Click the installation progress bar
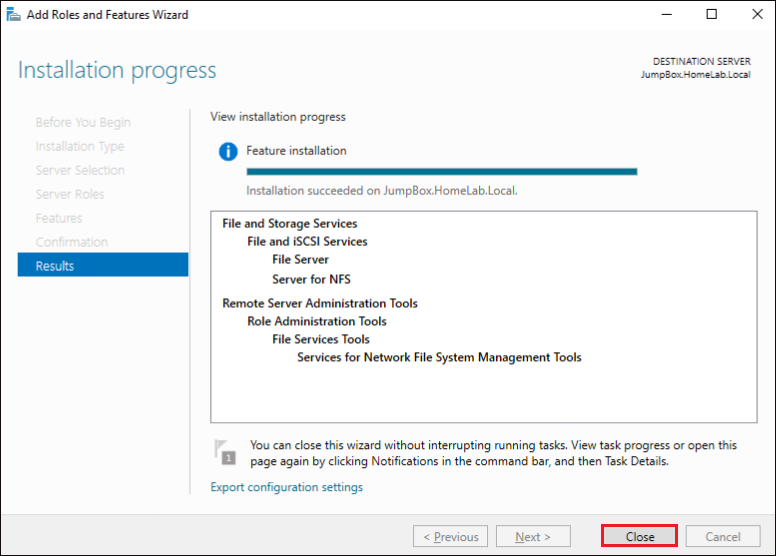 [x=442, y=172]
